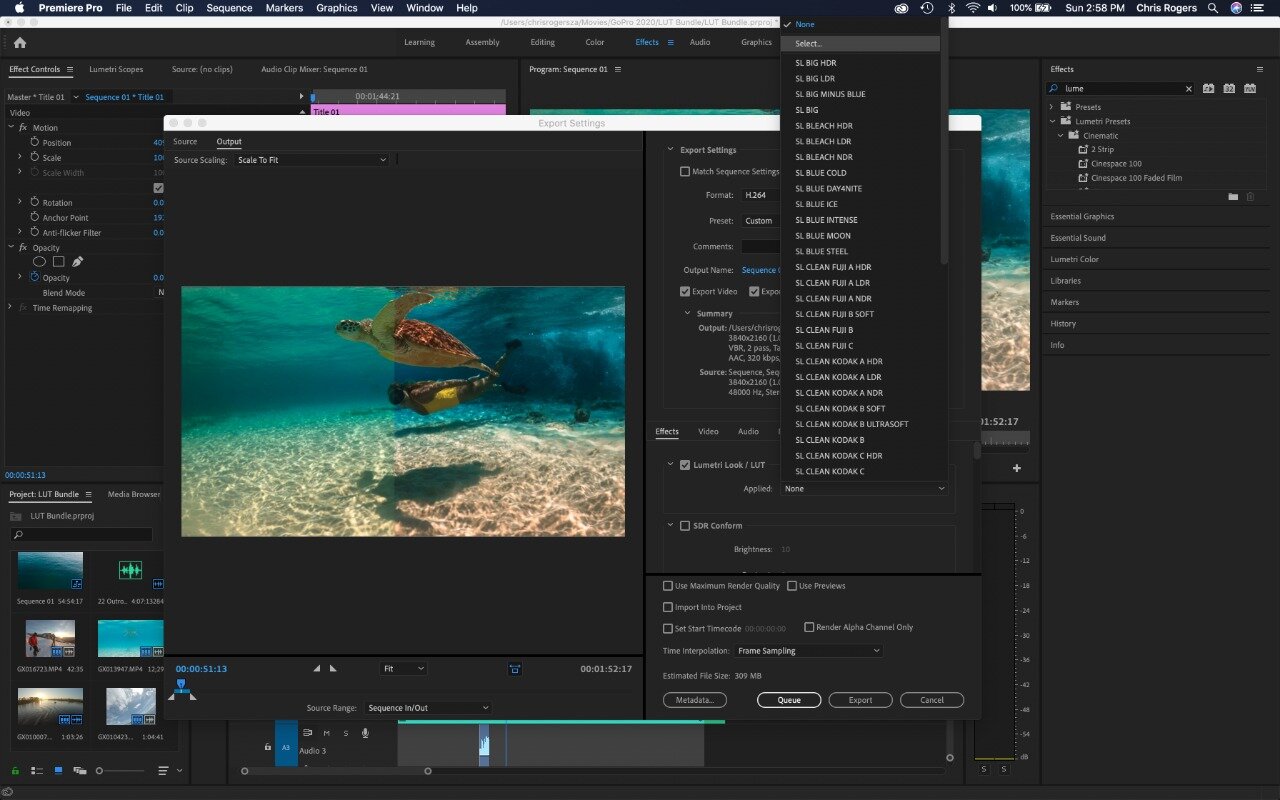Open the Sequence menu in menu bar
The width and height of the screenshot is (1280, 800).
(x=229, y=8)
